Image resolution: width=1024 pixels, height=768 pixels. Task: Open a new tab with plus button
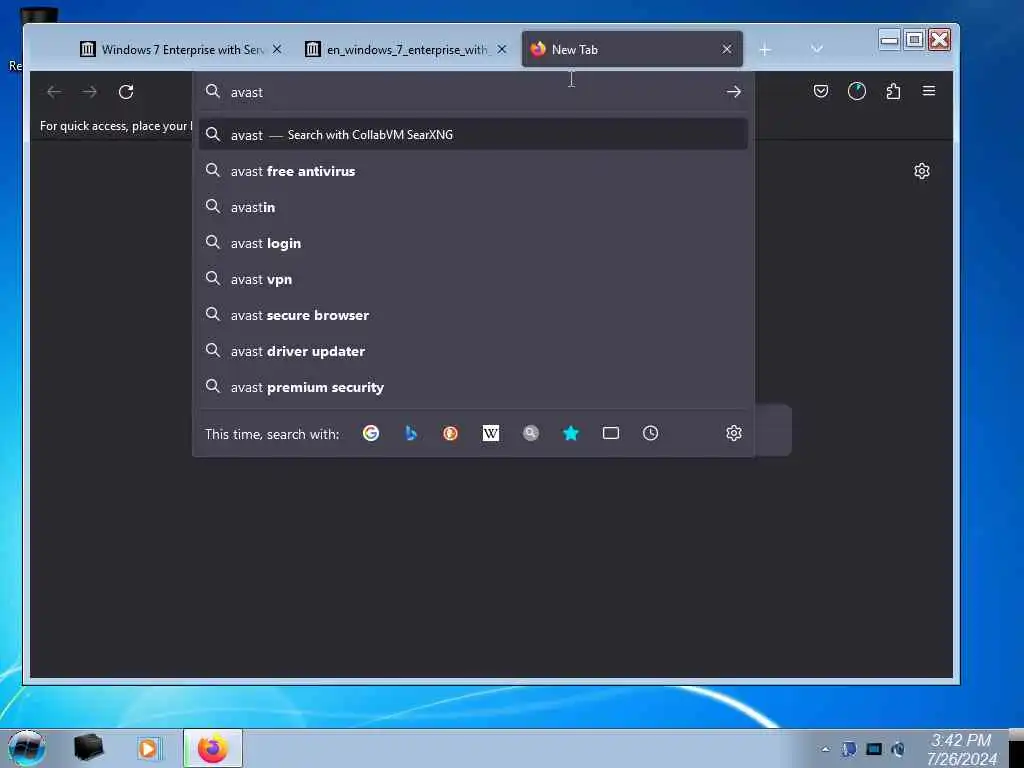[765, 50]
